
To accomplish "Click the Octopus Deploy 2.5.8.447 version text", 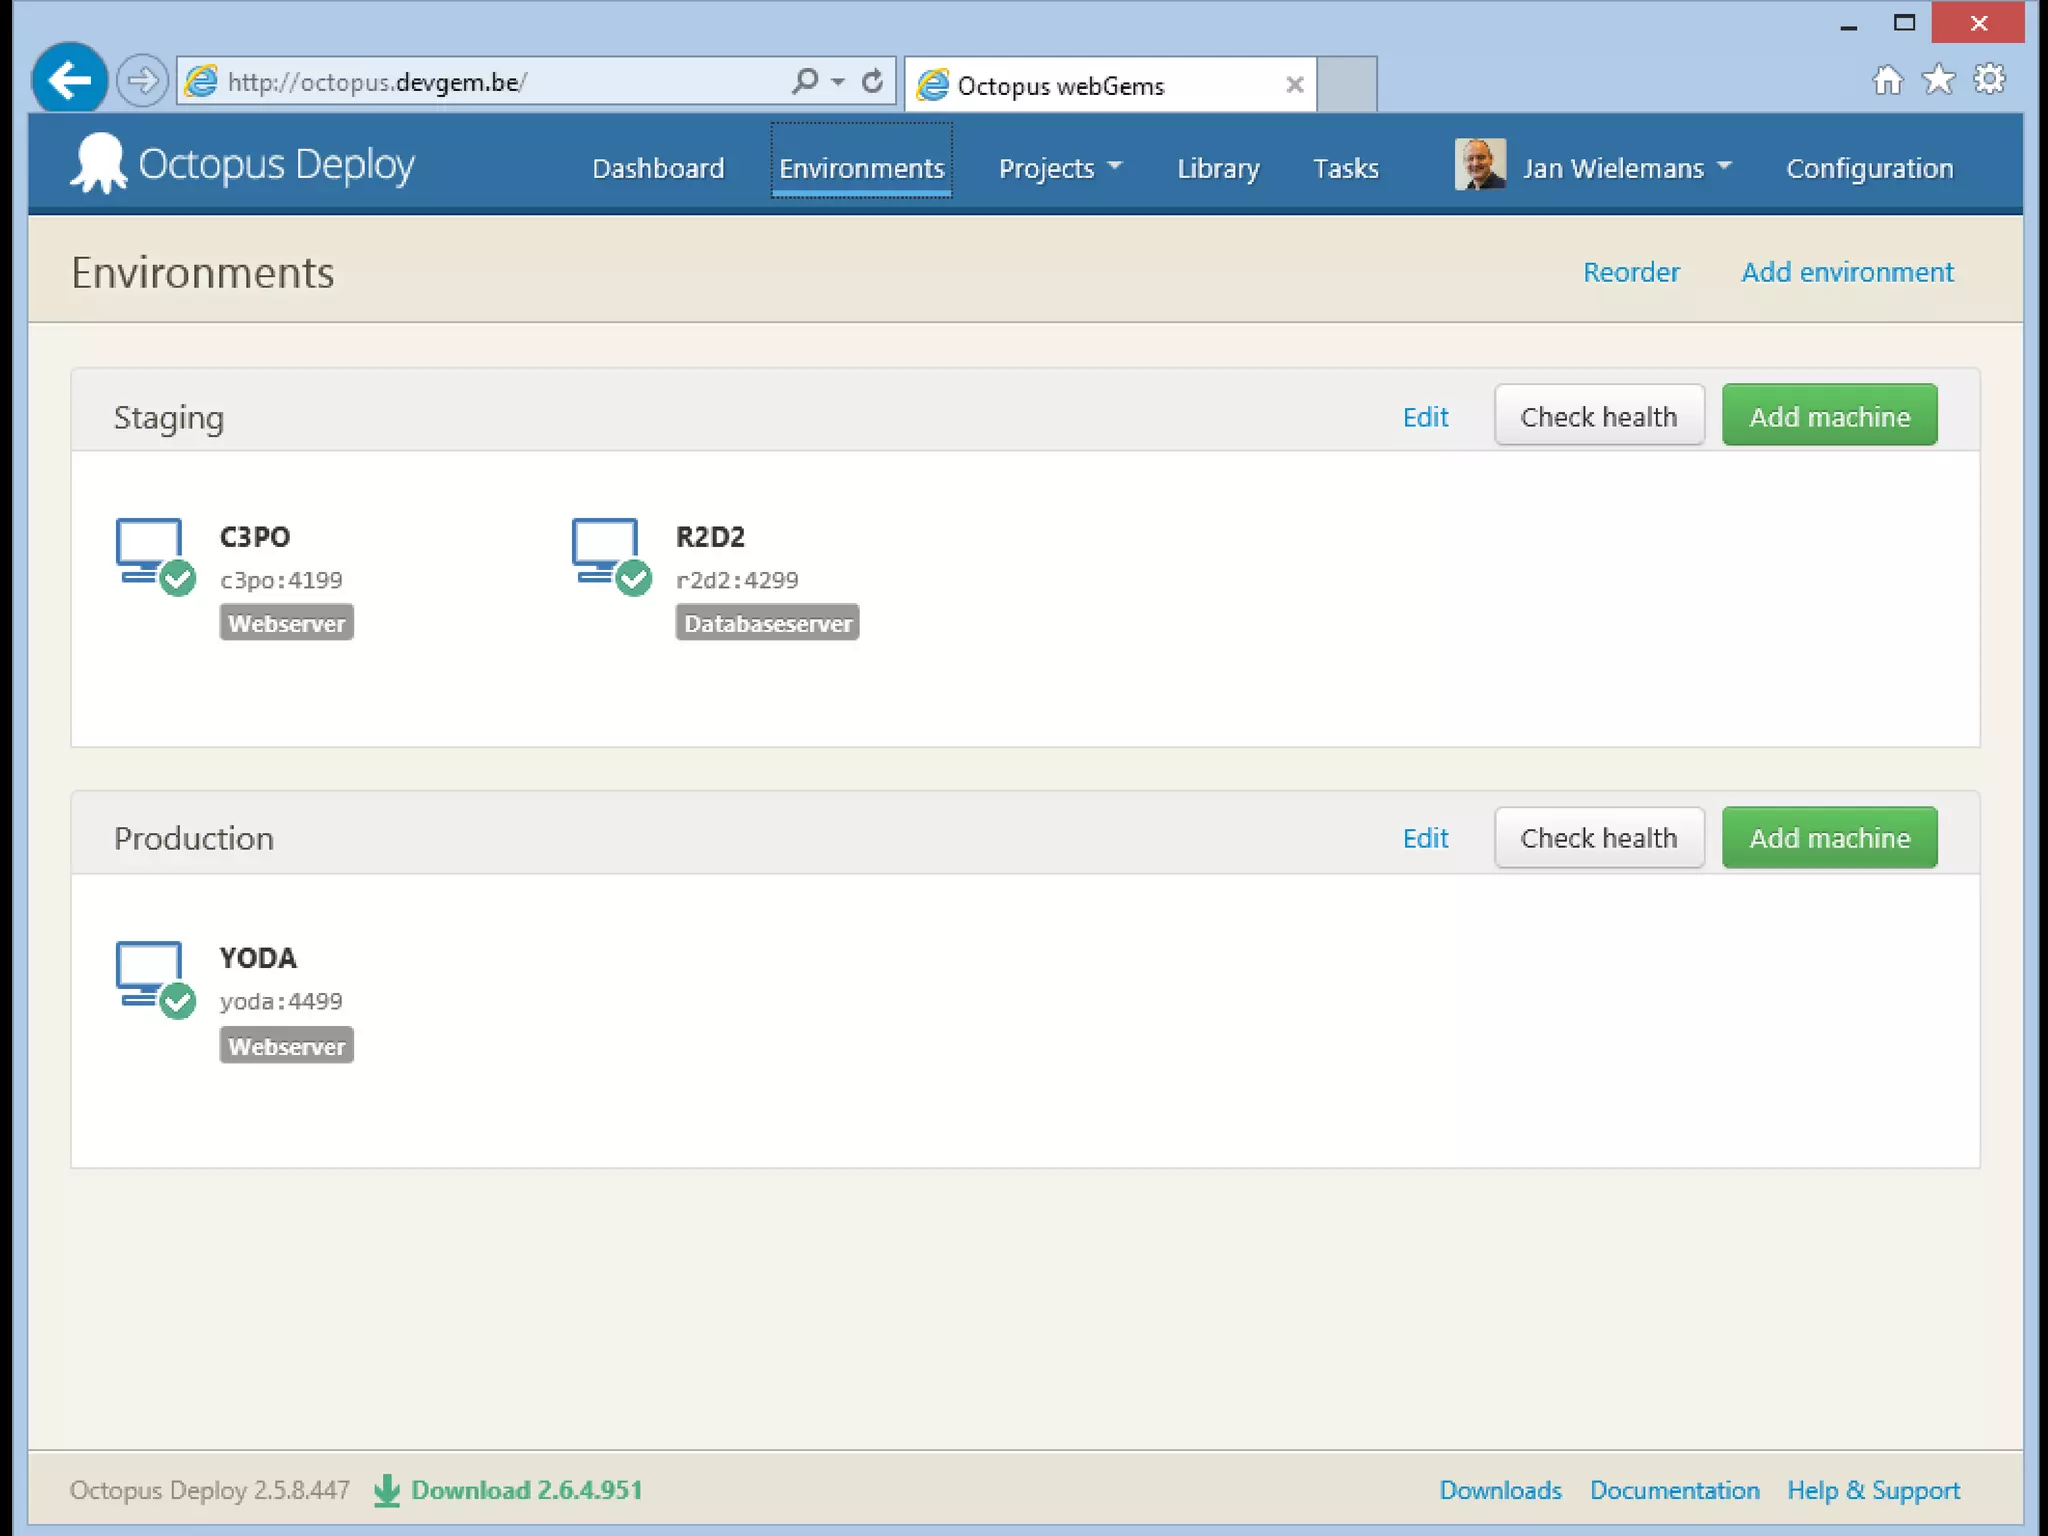I will [x=209, y=1490].
